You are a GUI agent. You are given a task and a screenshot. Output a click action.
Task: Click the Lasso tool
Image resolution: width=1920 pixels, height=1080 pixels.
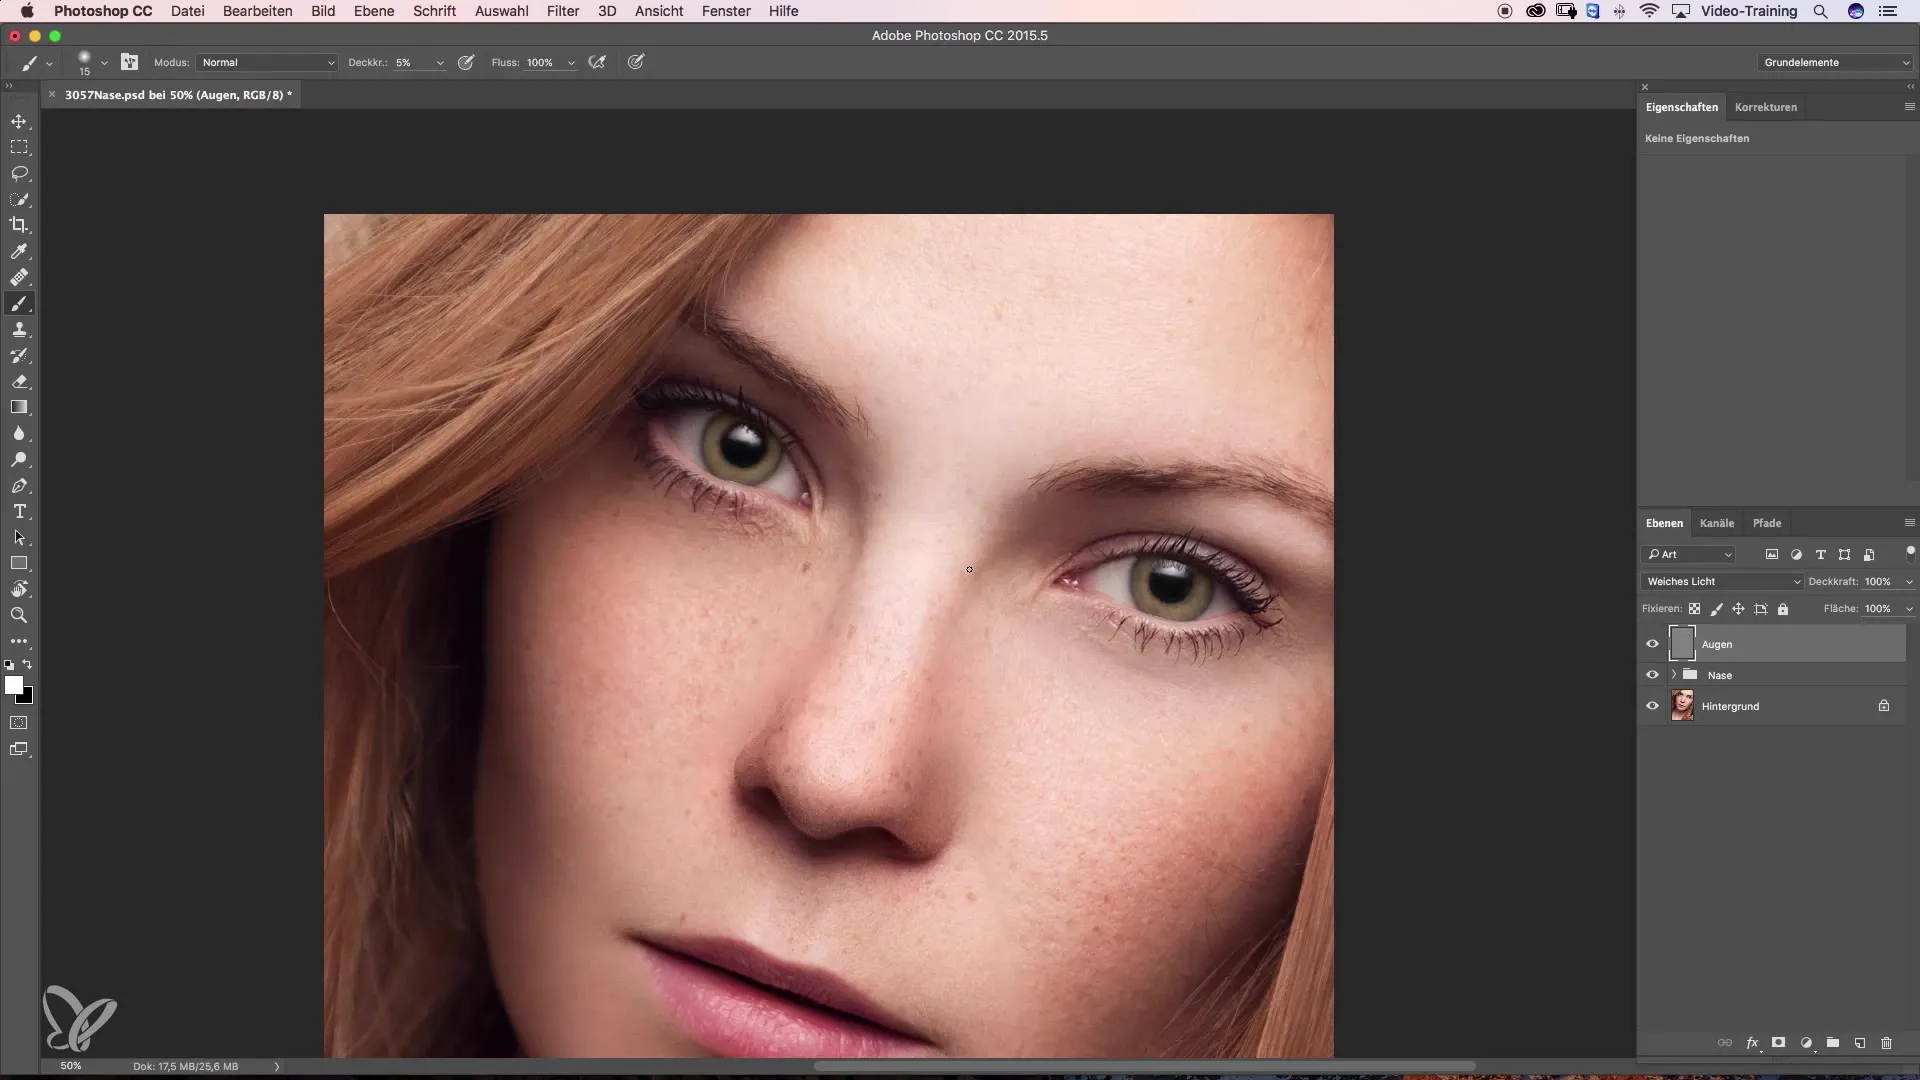(19, 173)
